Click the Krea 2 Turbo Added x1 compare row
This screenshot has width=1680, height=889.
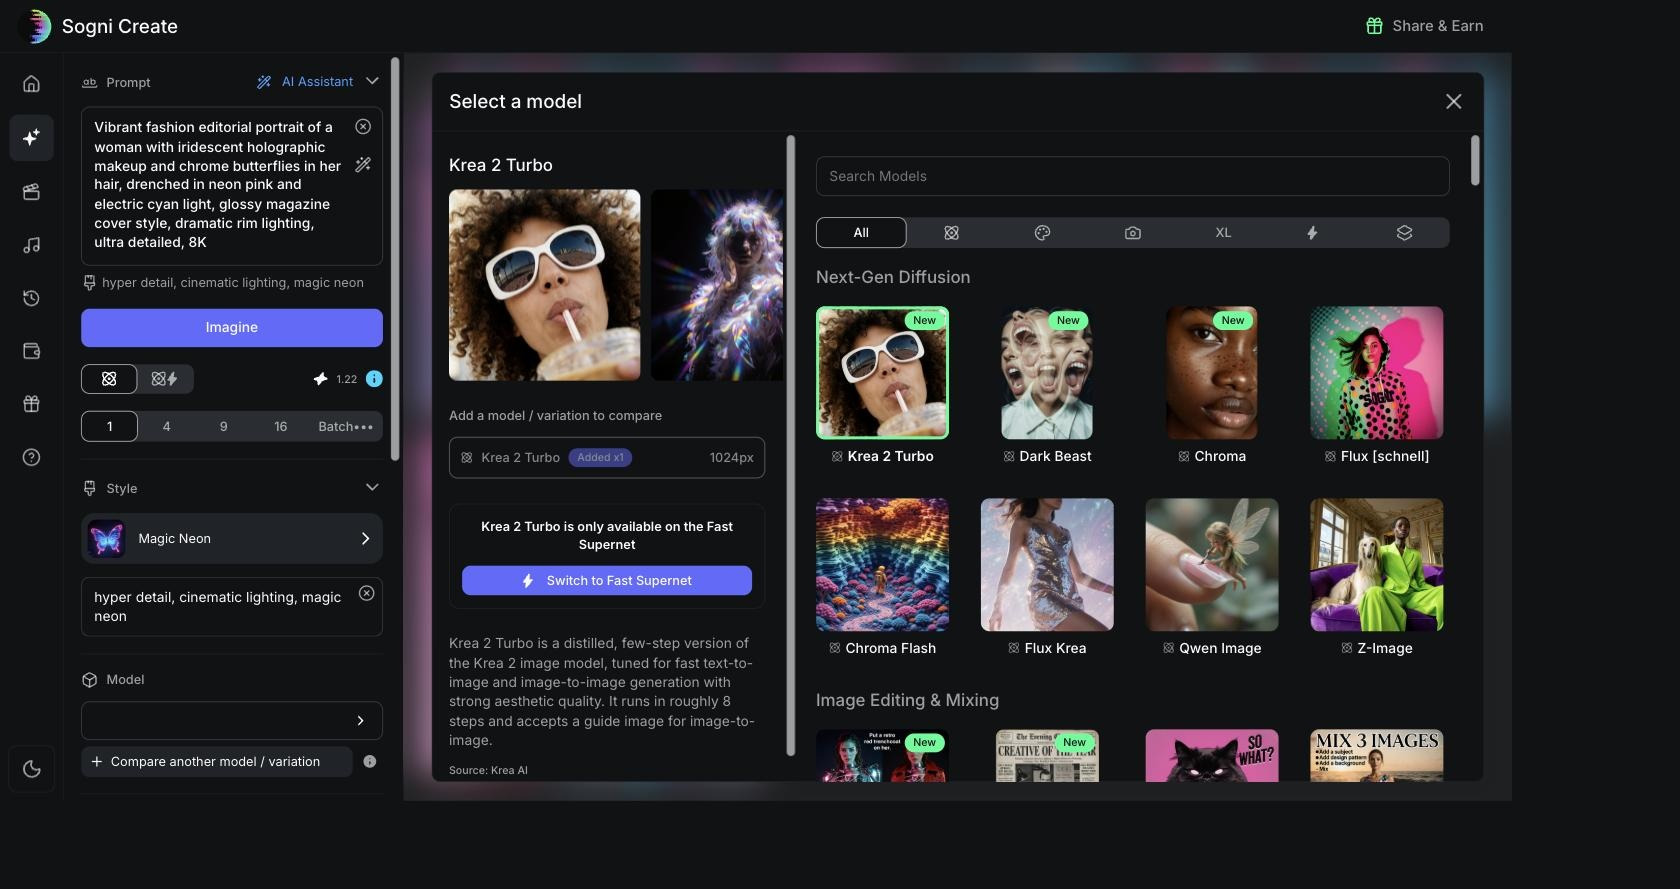607,458
